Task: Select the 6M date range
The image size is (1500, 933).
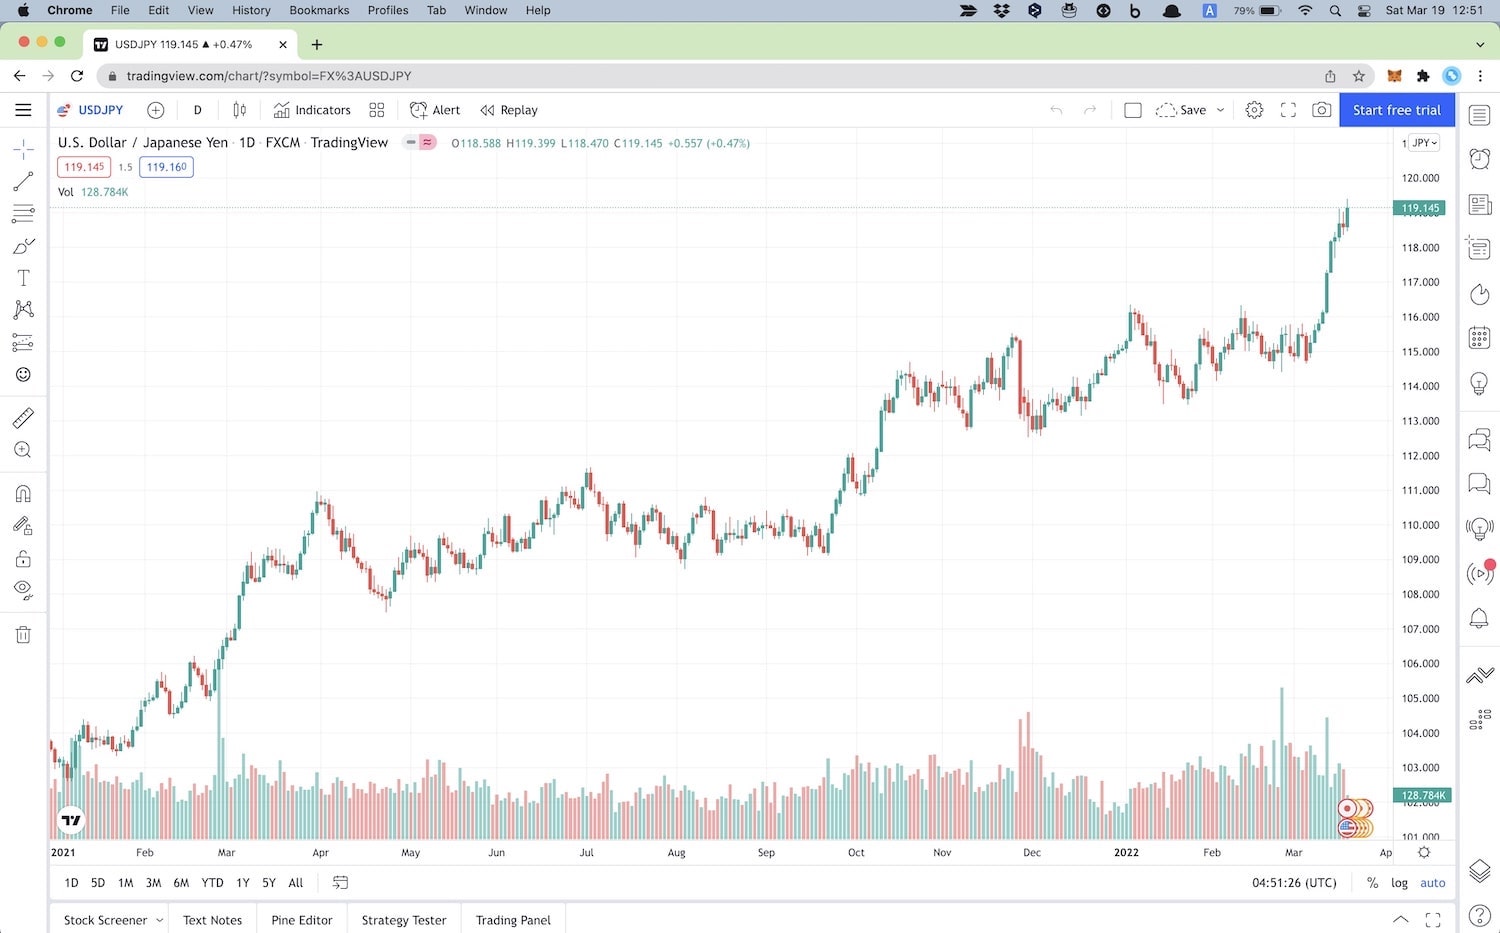Action: [181, 883]
